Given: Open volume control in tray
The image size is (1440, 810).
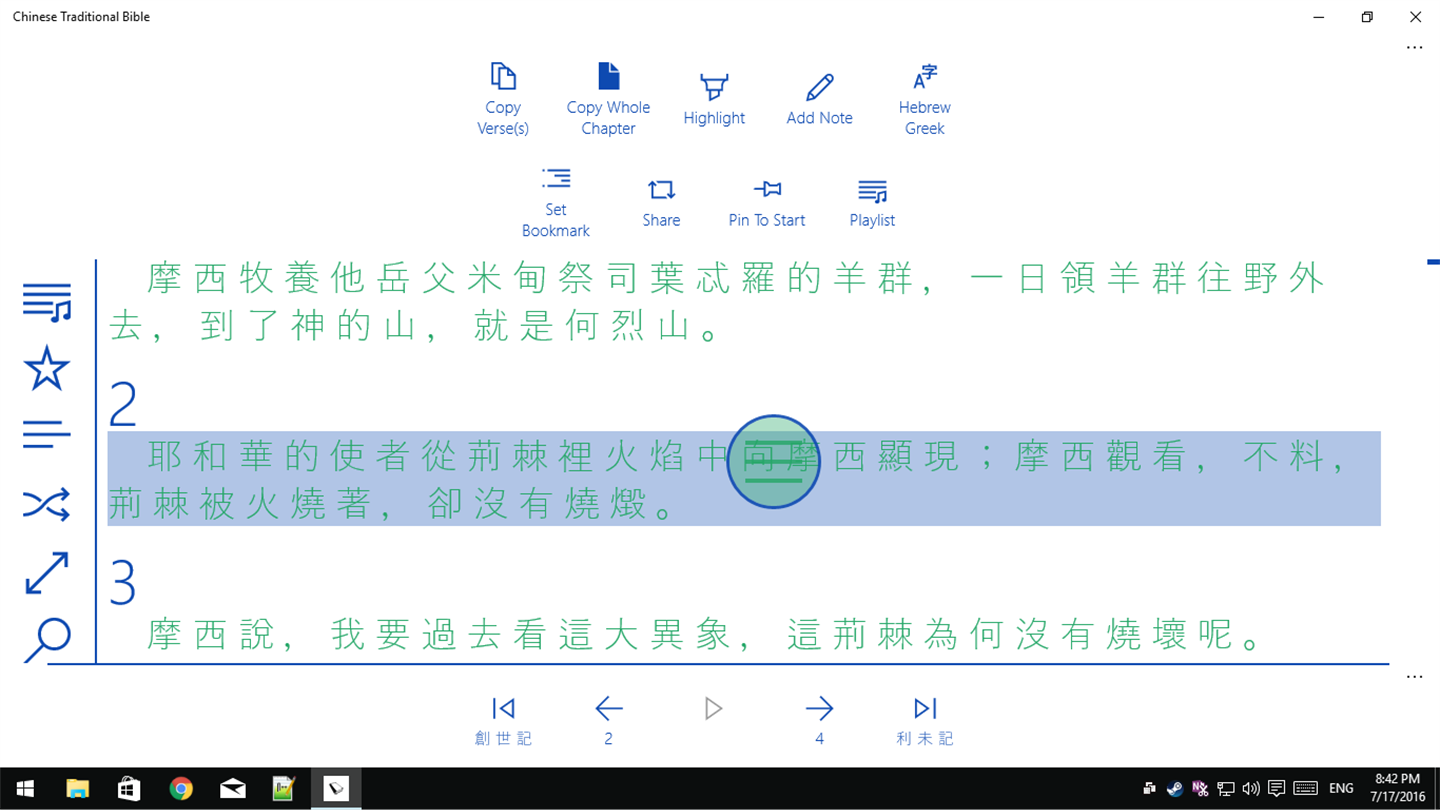Looking at the screenshot, I should 1251,789.
